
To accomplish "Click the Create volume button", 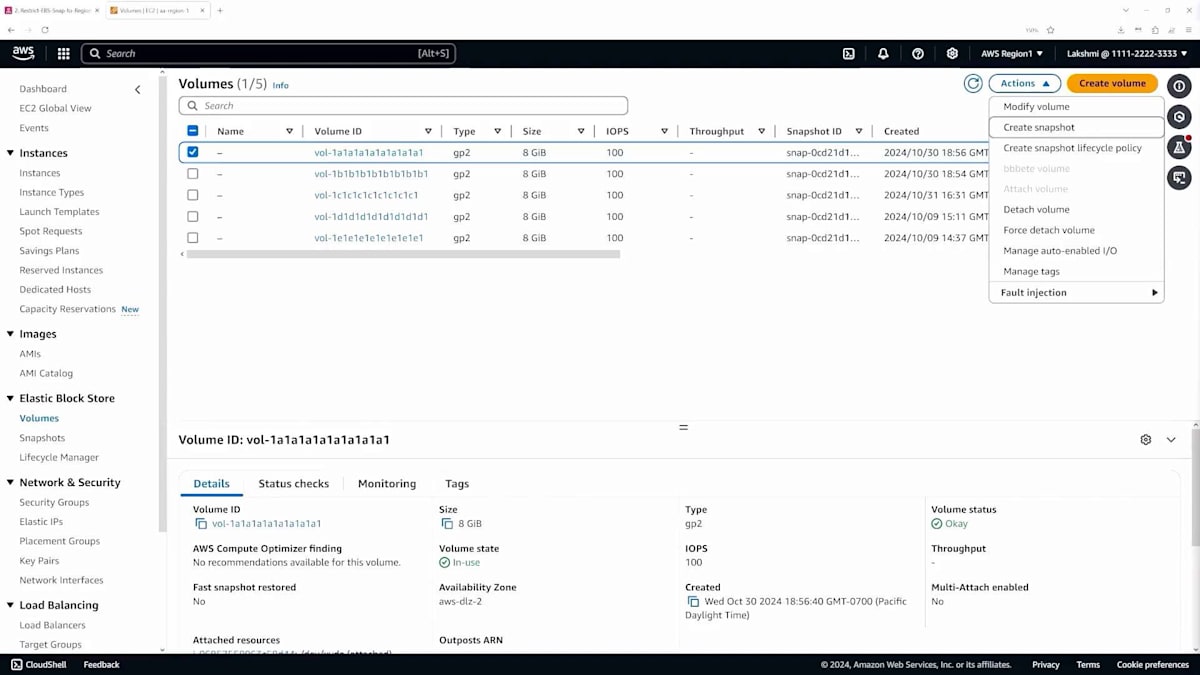I will pos(1112,84).
